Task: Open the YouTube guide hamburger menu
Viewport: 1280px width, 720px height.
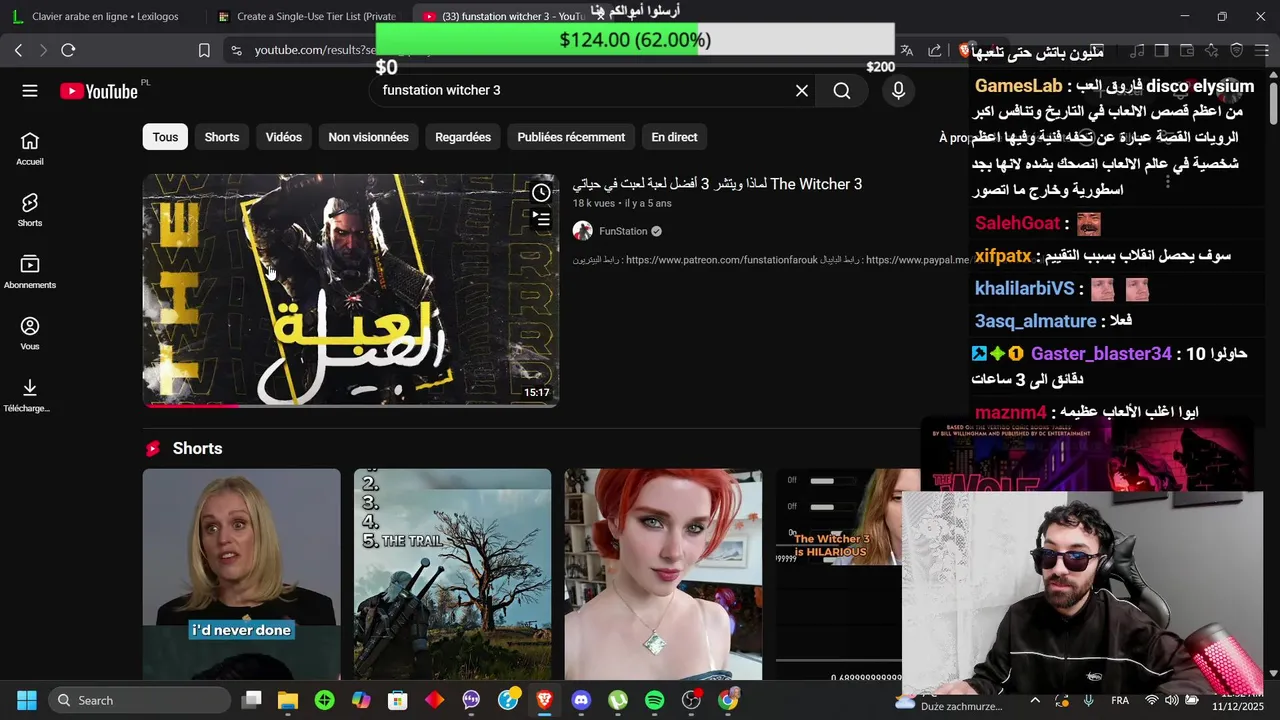Action: tap(30, 91)
